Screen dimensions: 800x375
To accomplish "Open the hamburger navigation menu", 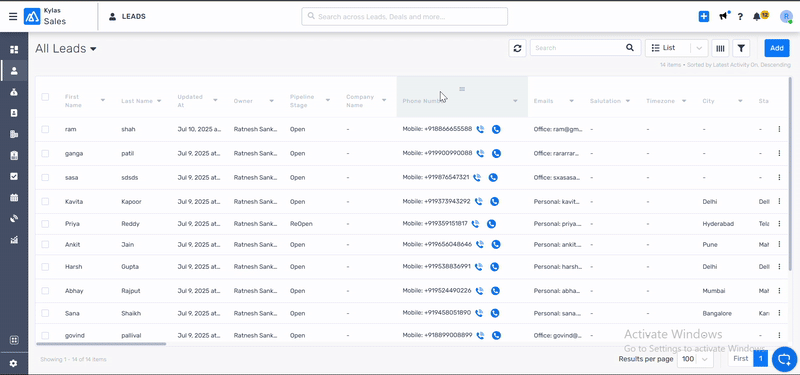I will [x=13, y=16].
